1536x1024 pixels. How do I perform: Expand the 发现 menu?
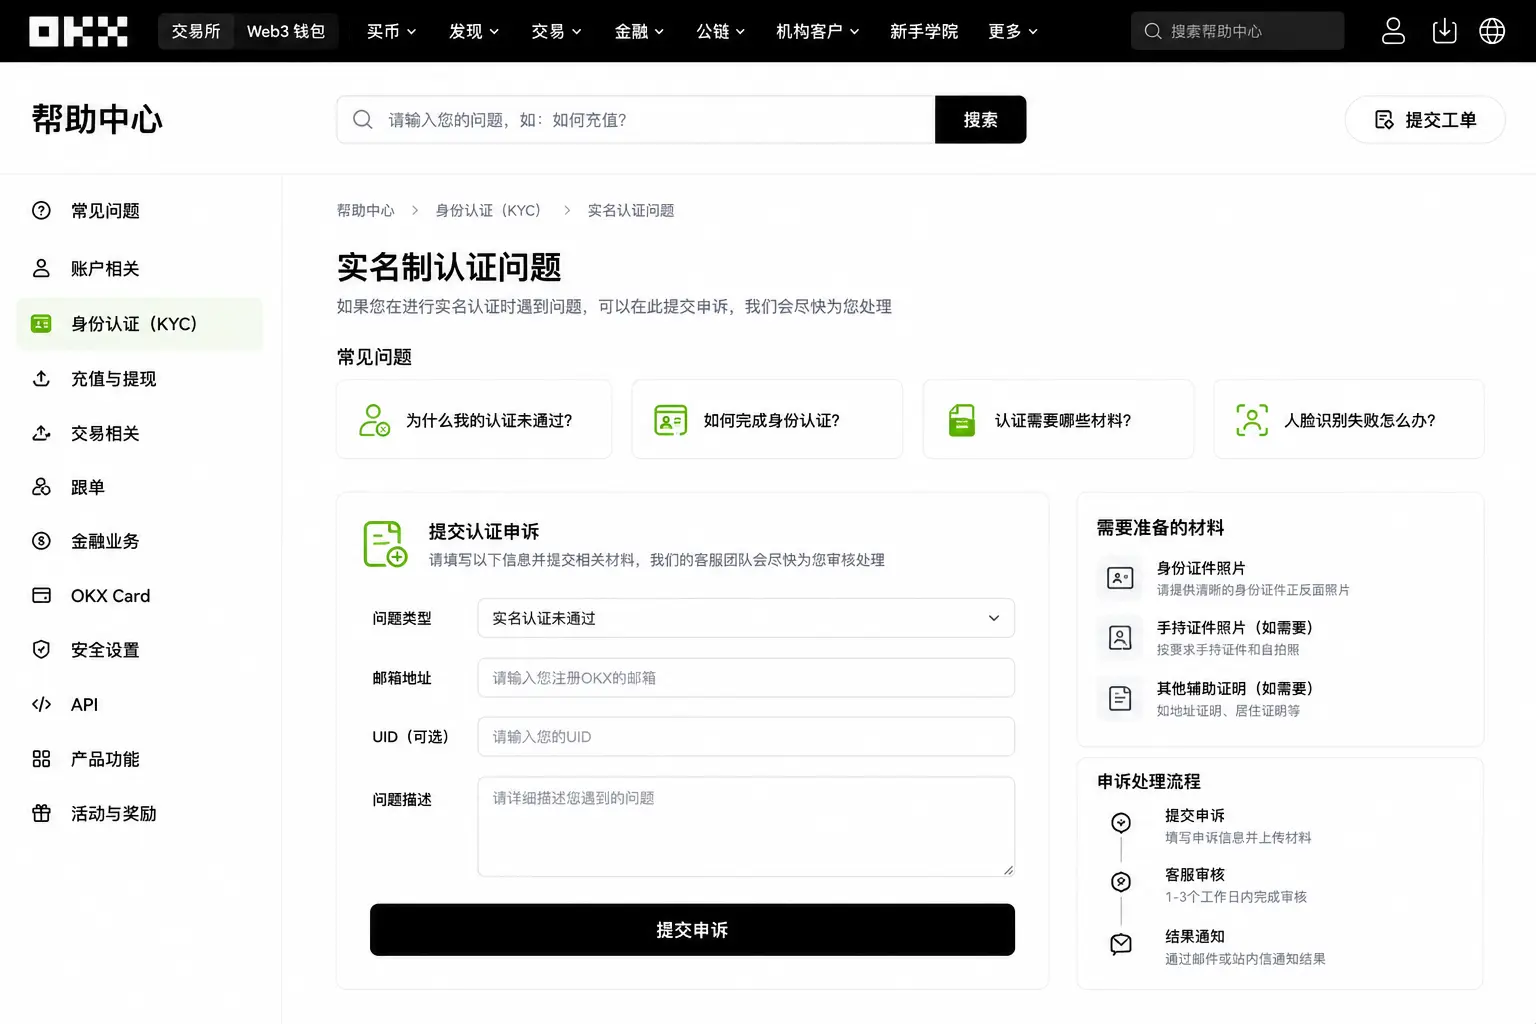[x=474, y=31]
